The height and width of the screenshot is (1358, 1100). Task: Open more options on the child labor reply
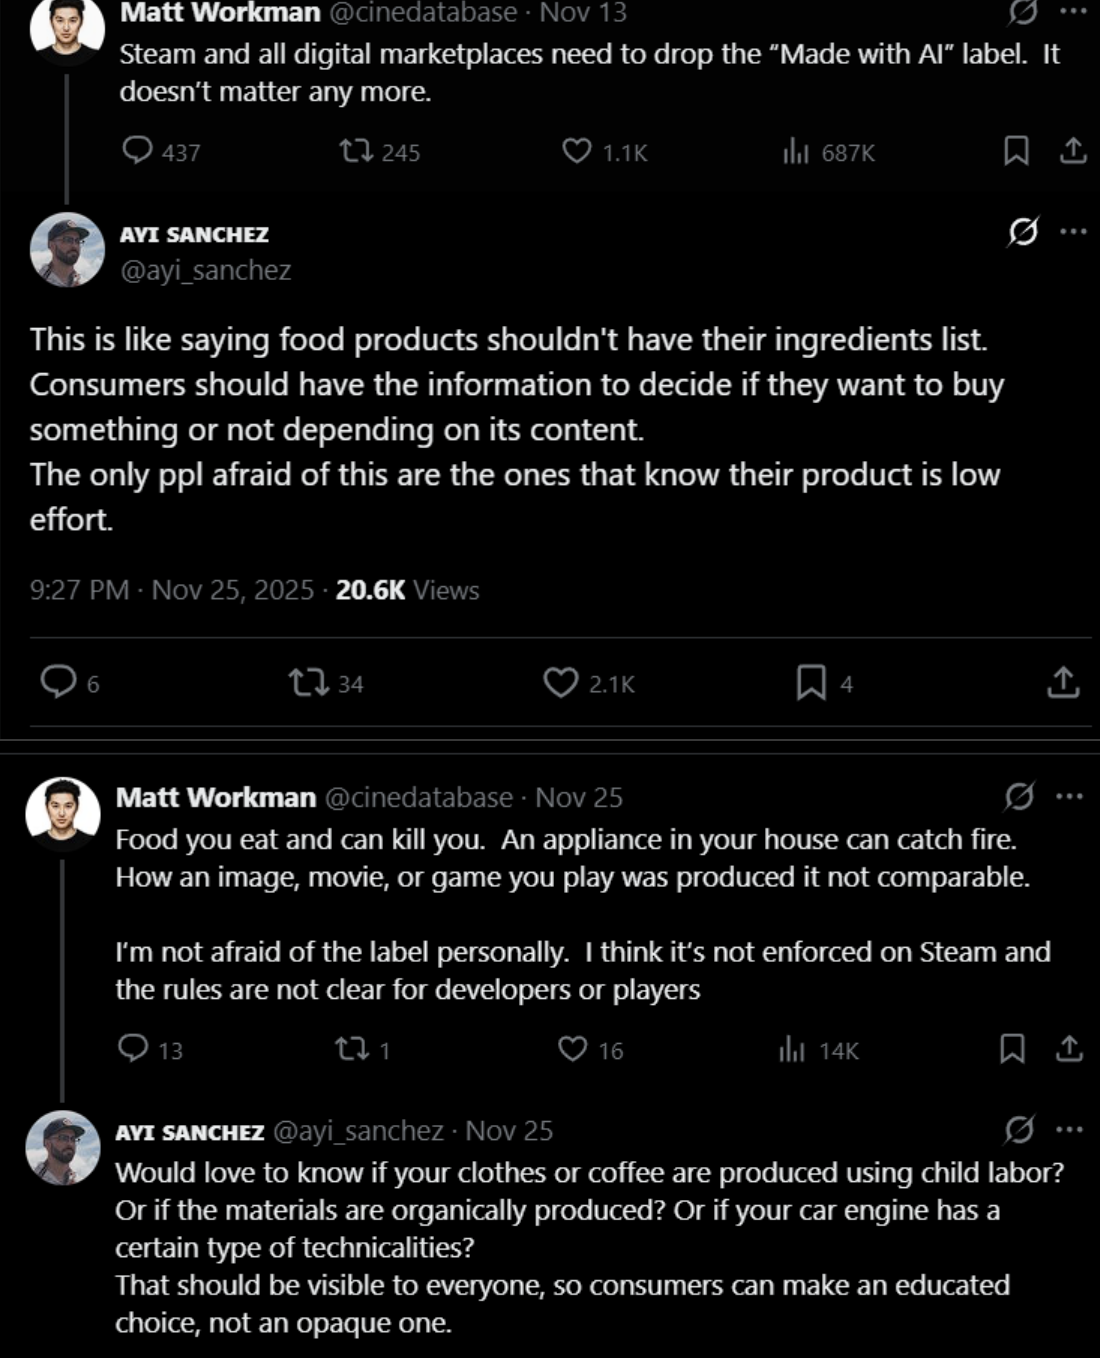pyautogui.click(x=1069, y=1130)
